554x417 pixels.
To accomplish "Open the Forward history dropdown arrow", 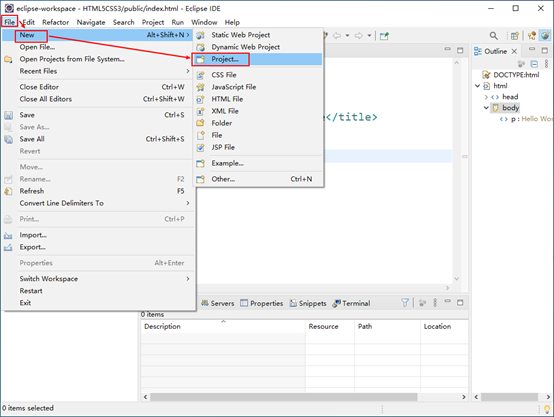I will tap(369, 36).
